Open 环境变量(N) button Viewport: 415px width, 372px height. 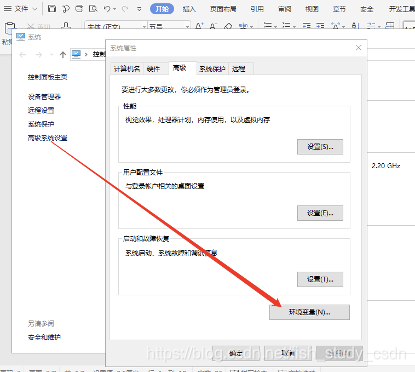pyautogui.click(x=309, y=312)
